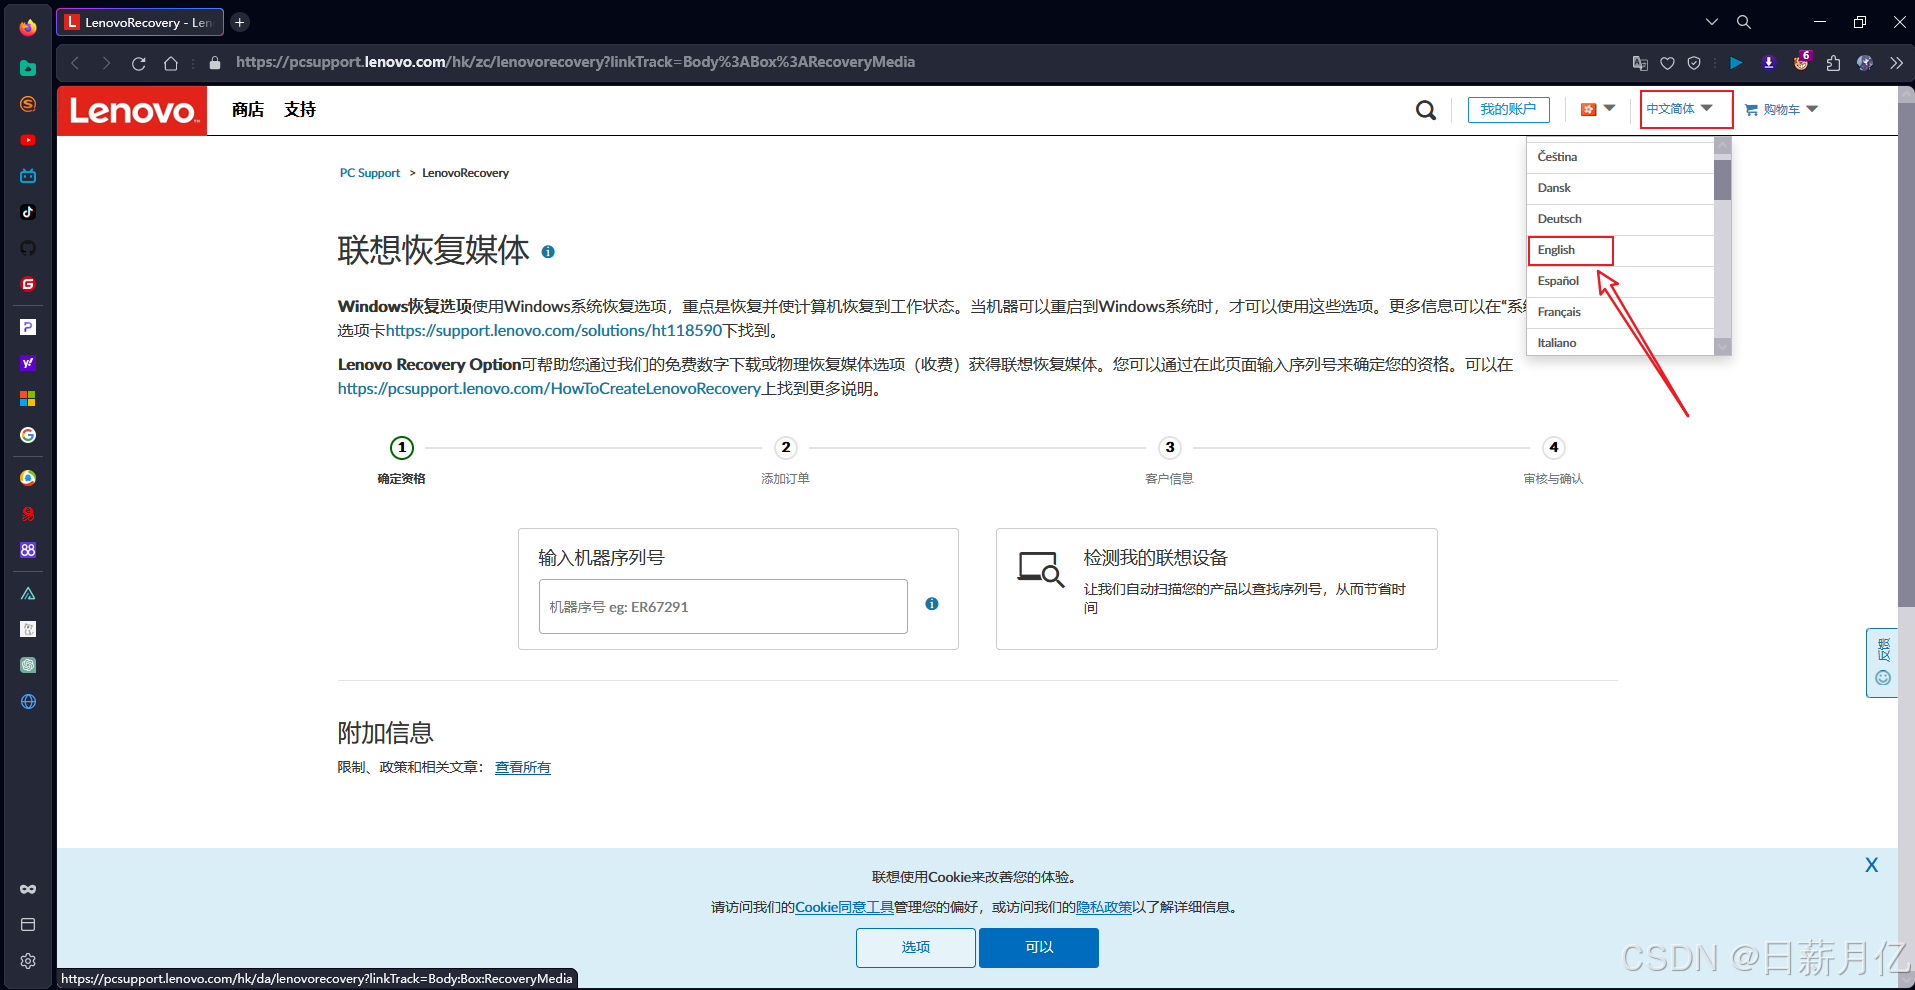Viewport: 1915px width, 990px height.
Task: Open the 支持 menu
Action: [x=300, y=110]
